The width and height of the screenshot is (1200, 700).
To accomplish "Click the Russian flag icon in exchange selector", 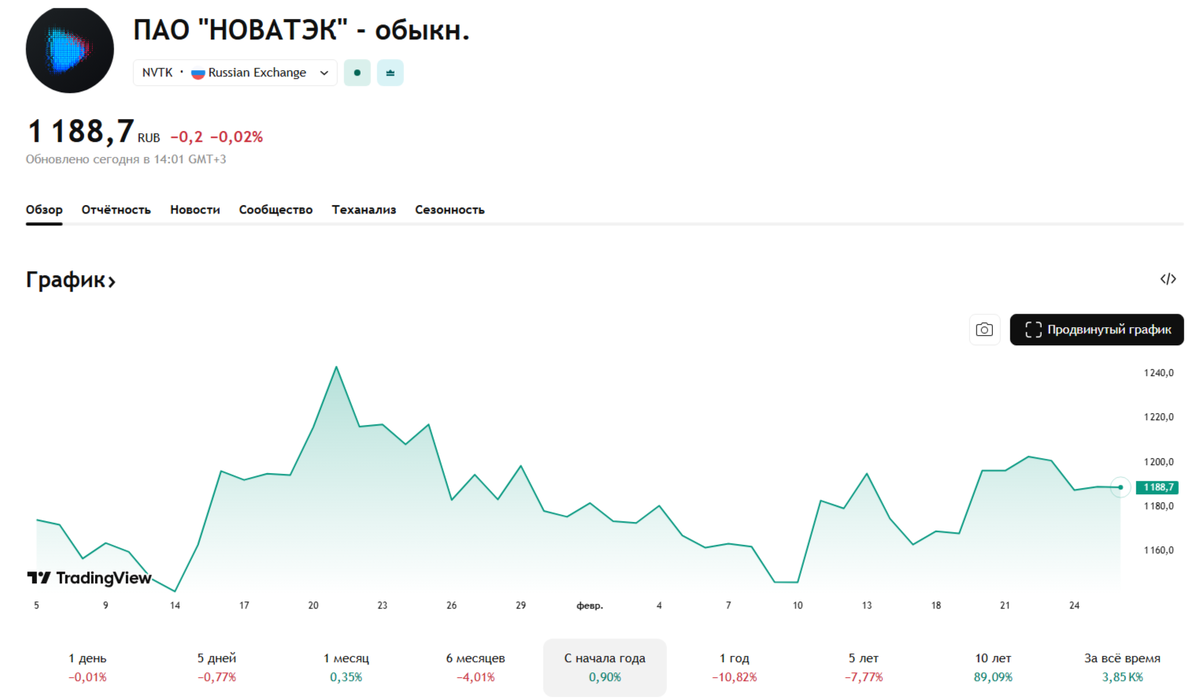I will 198,73.
